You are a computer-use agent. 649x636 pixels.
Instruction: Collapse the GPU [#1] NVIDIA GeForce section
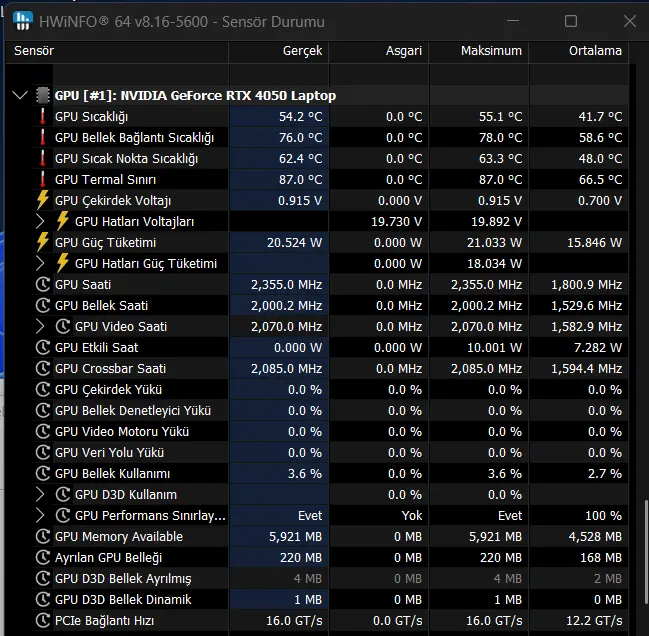(20, 95)
